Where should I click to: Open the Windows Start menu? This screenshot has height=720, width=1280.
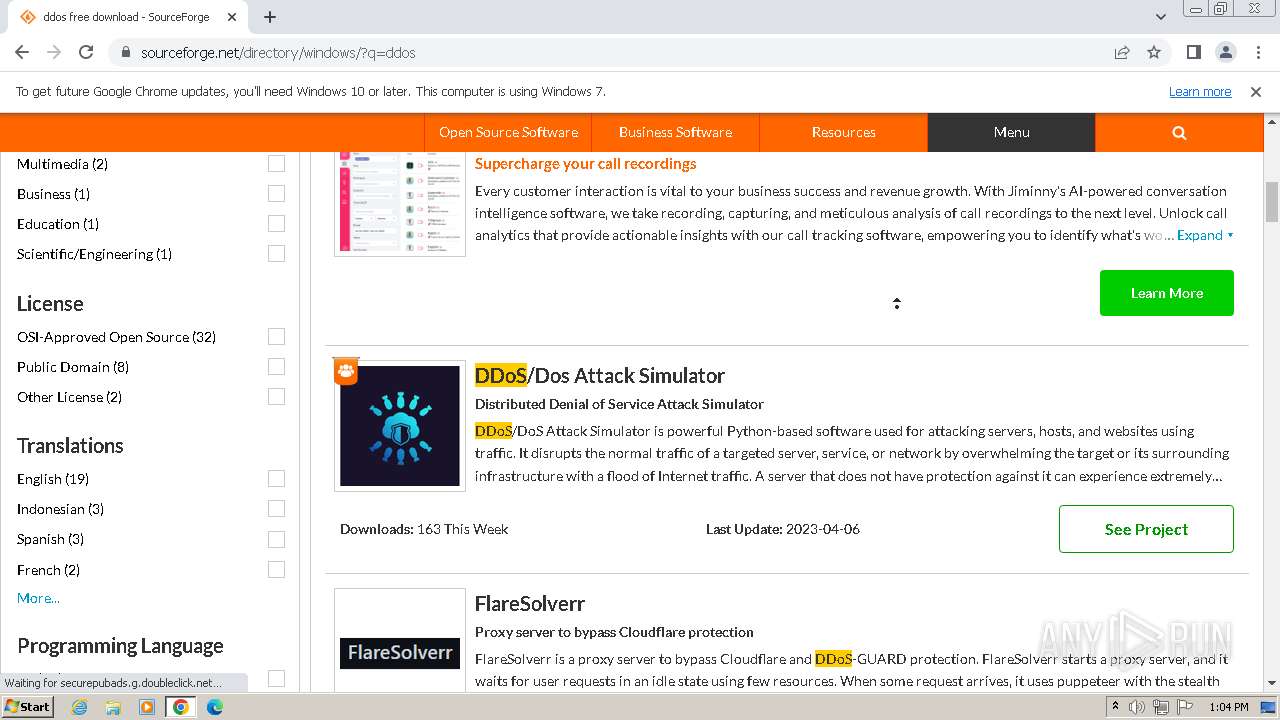pos(27,707)
